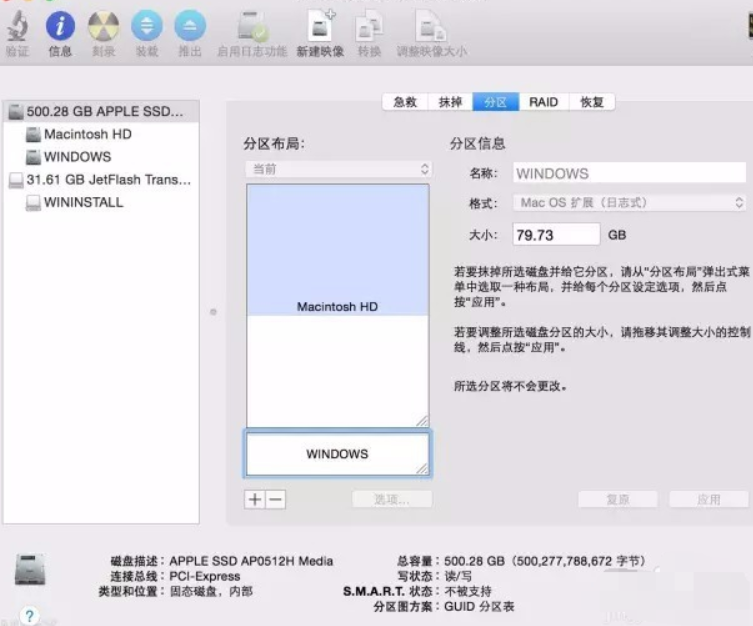
Task: Click the 所选分区将不会更改 message
Action: point(510,386)
